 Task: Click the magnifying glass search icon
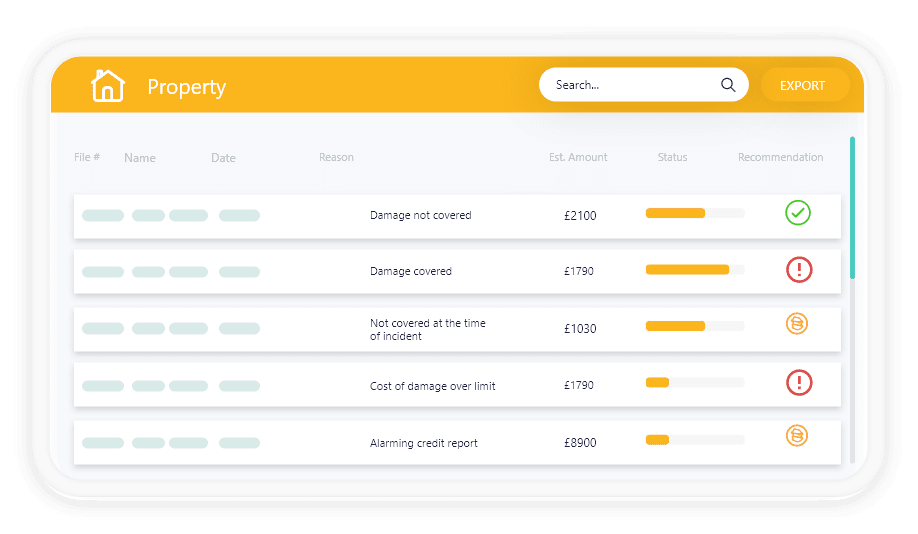(x=728, y=85)
